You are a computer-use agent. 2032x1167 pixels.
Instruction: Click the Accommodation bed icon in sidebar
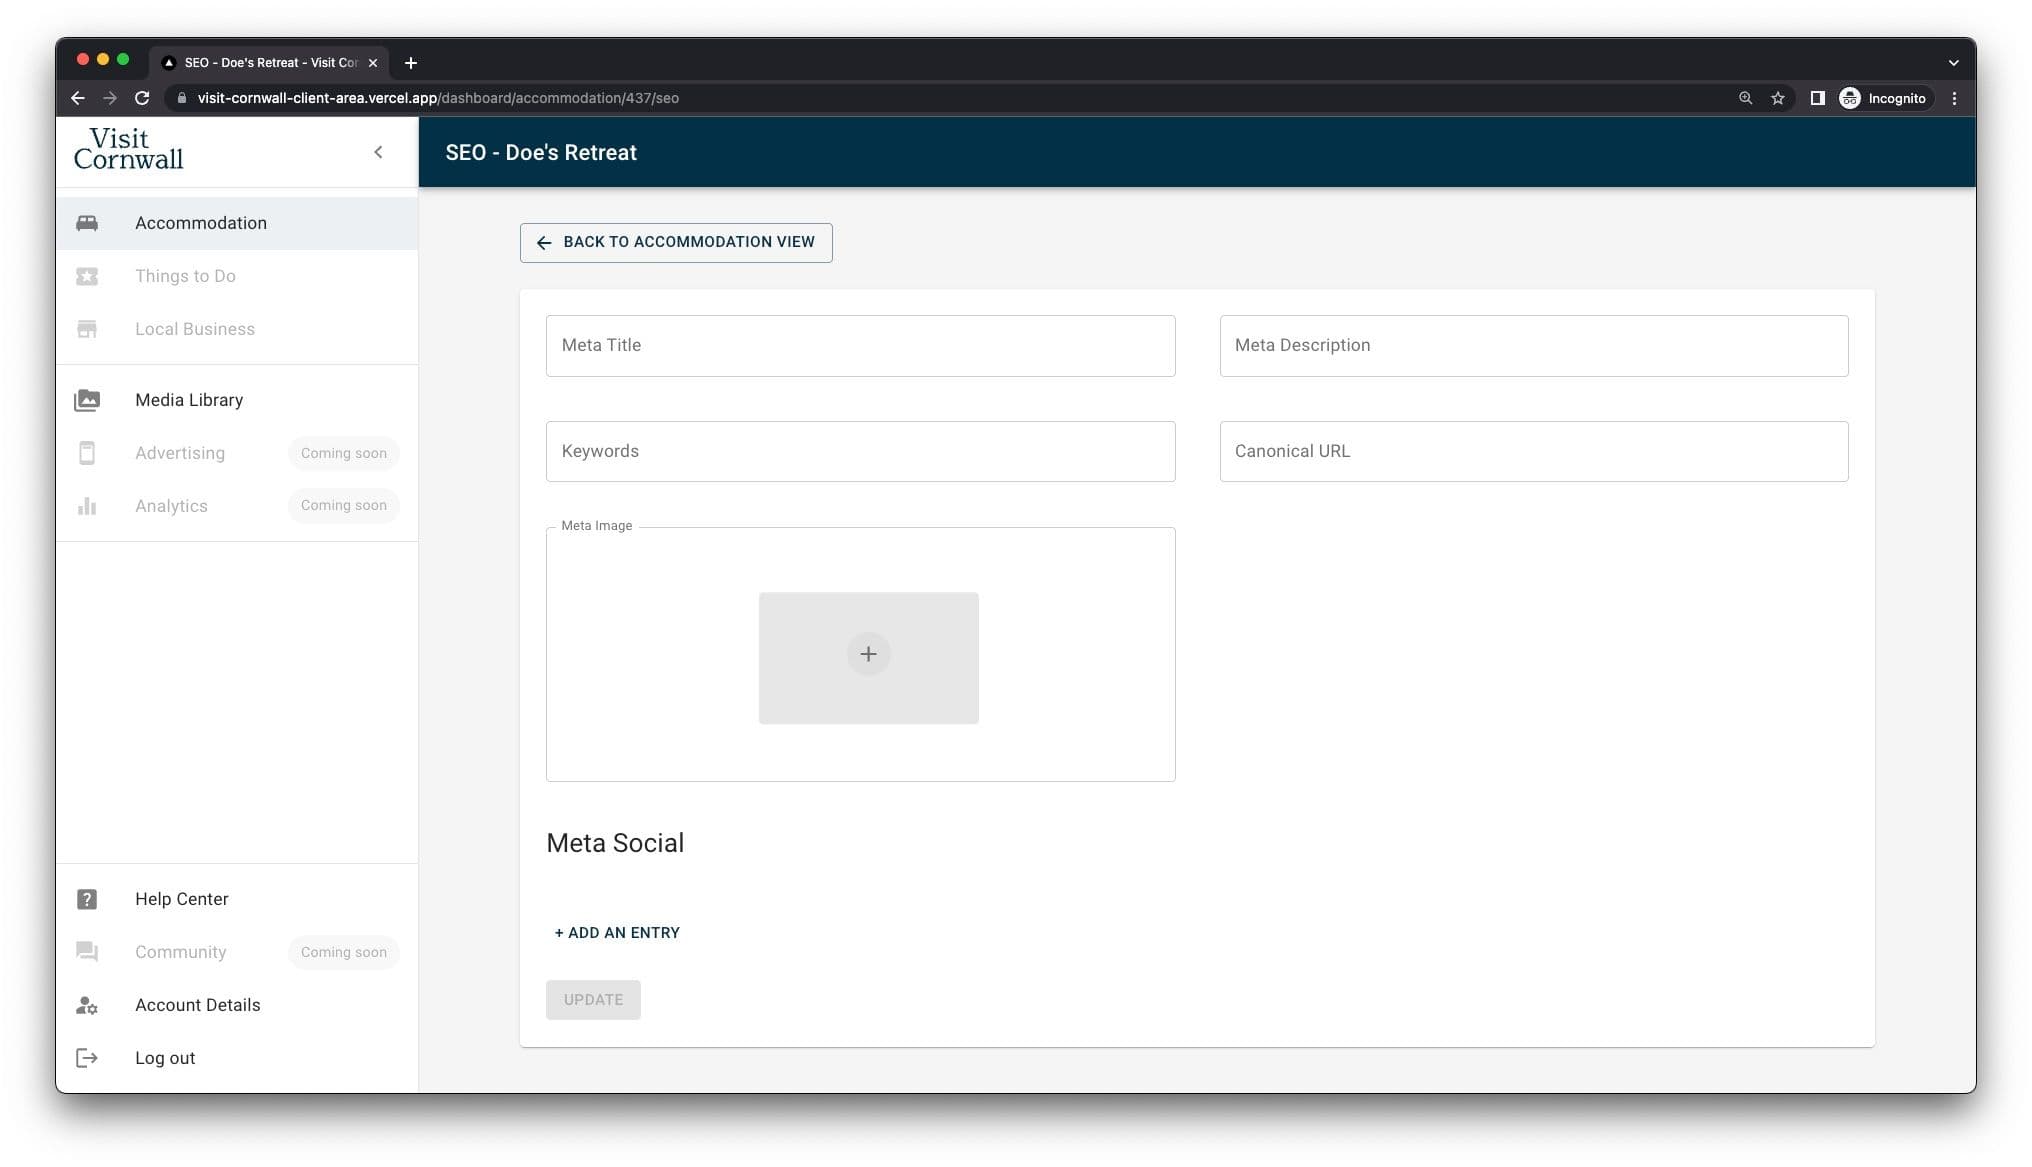pos(87,223)
